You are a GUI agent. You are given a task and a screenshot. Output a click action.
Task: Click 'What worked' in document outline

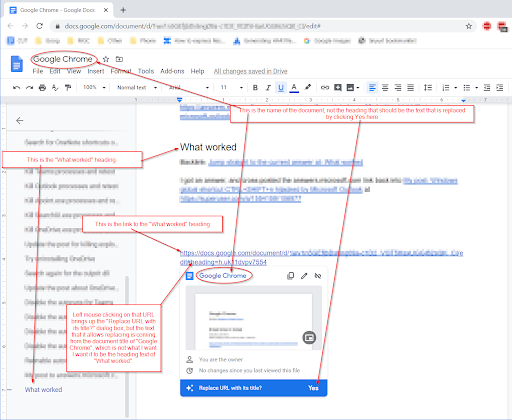(x=43, y=390)
